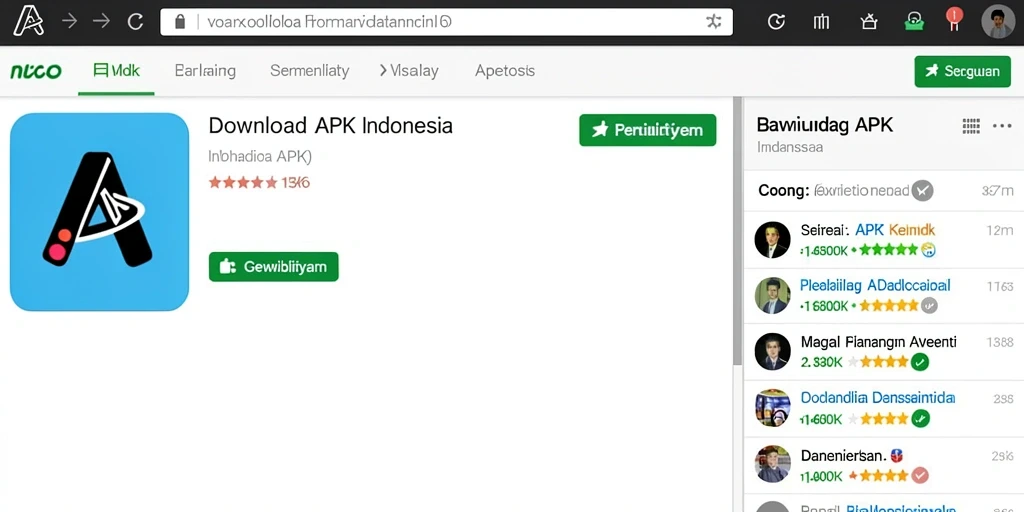Viewport: 1024px width, 512px height.
Task: Click the reload page icon
Action: coord(135,22)
